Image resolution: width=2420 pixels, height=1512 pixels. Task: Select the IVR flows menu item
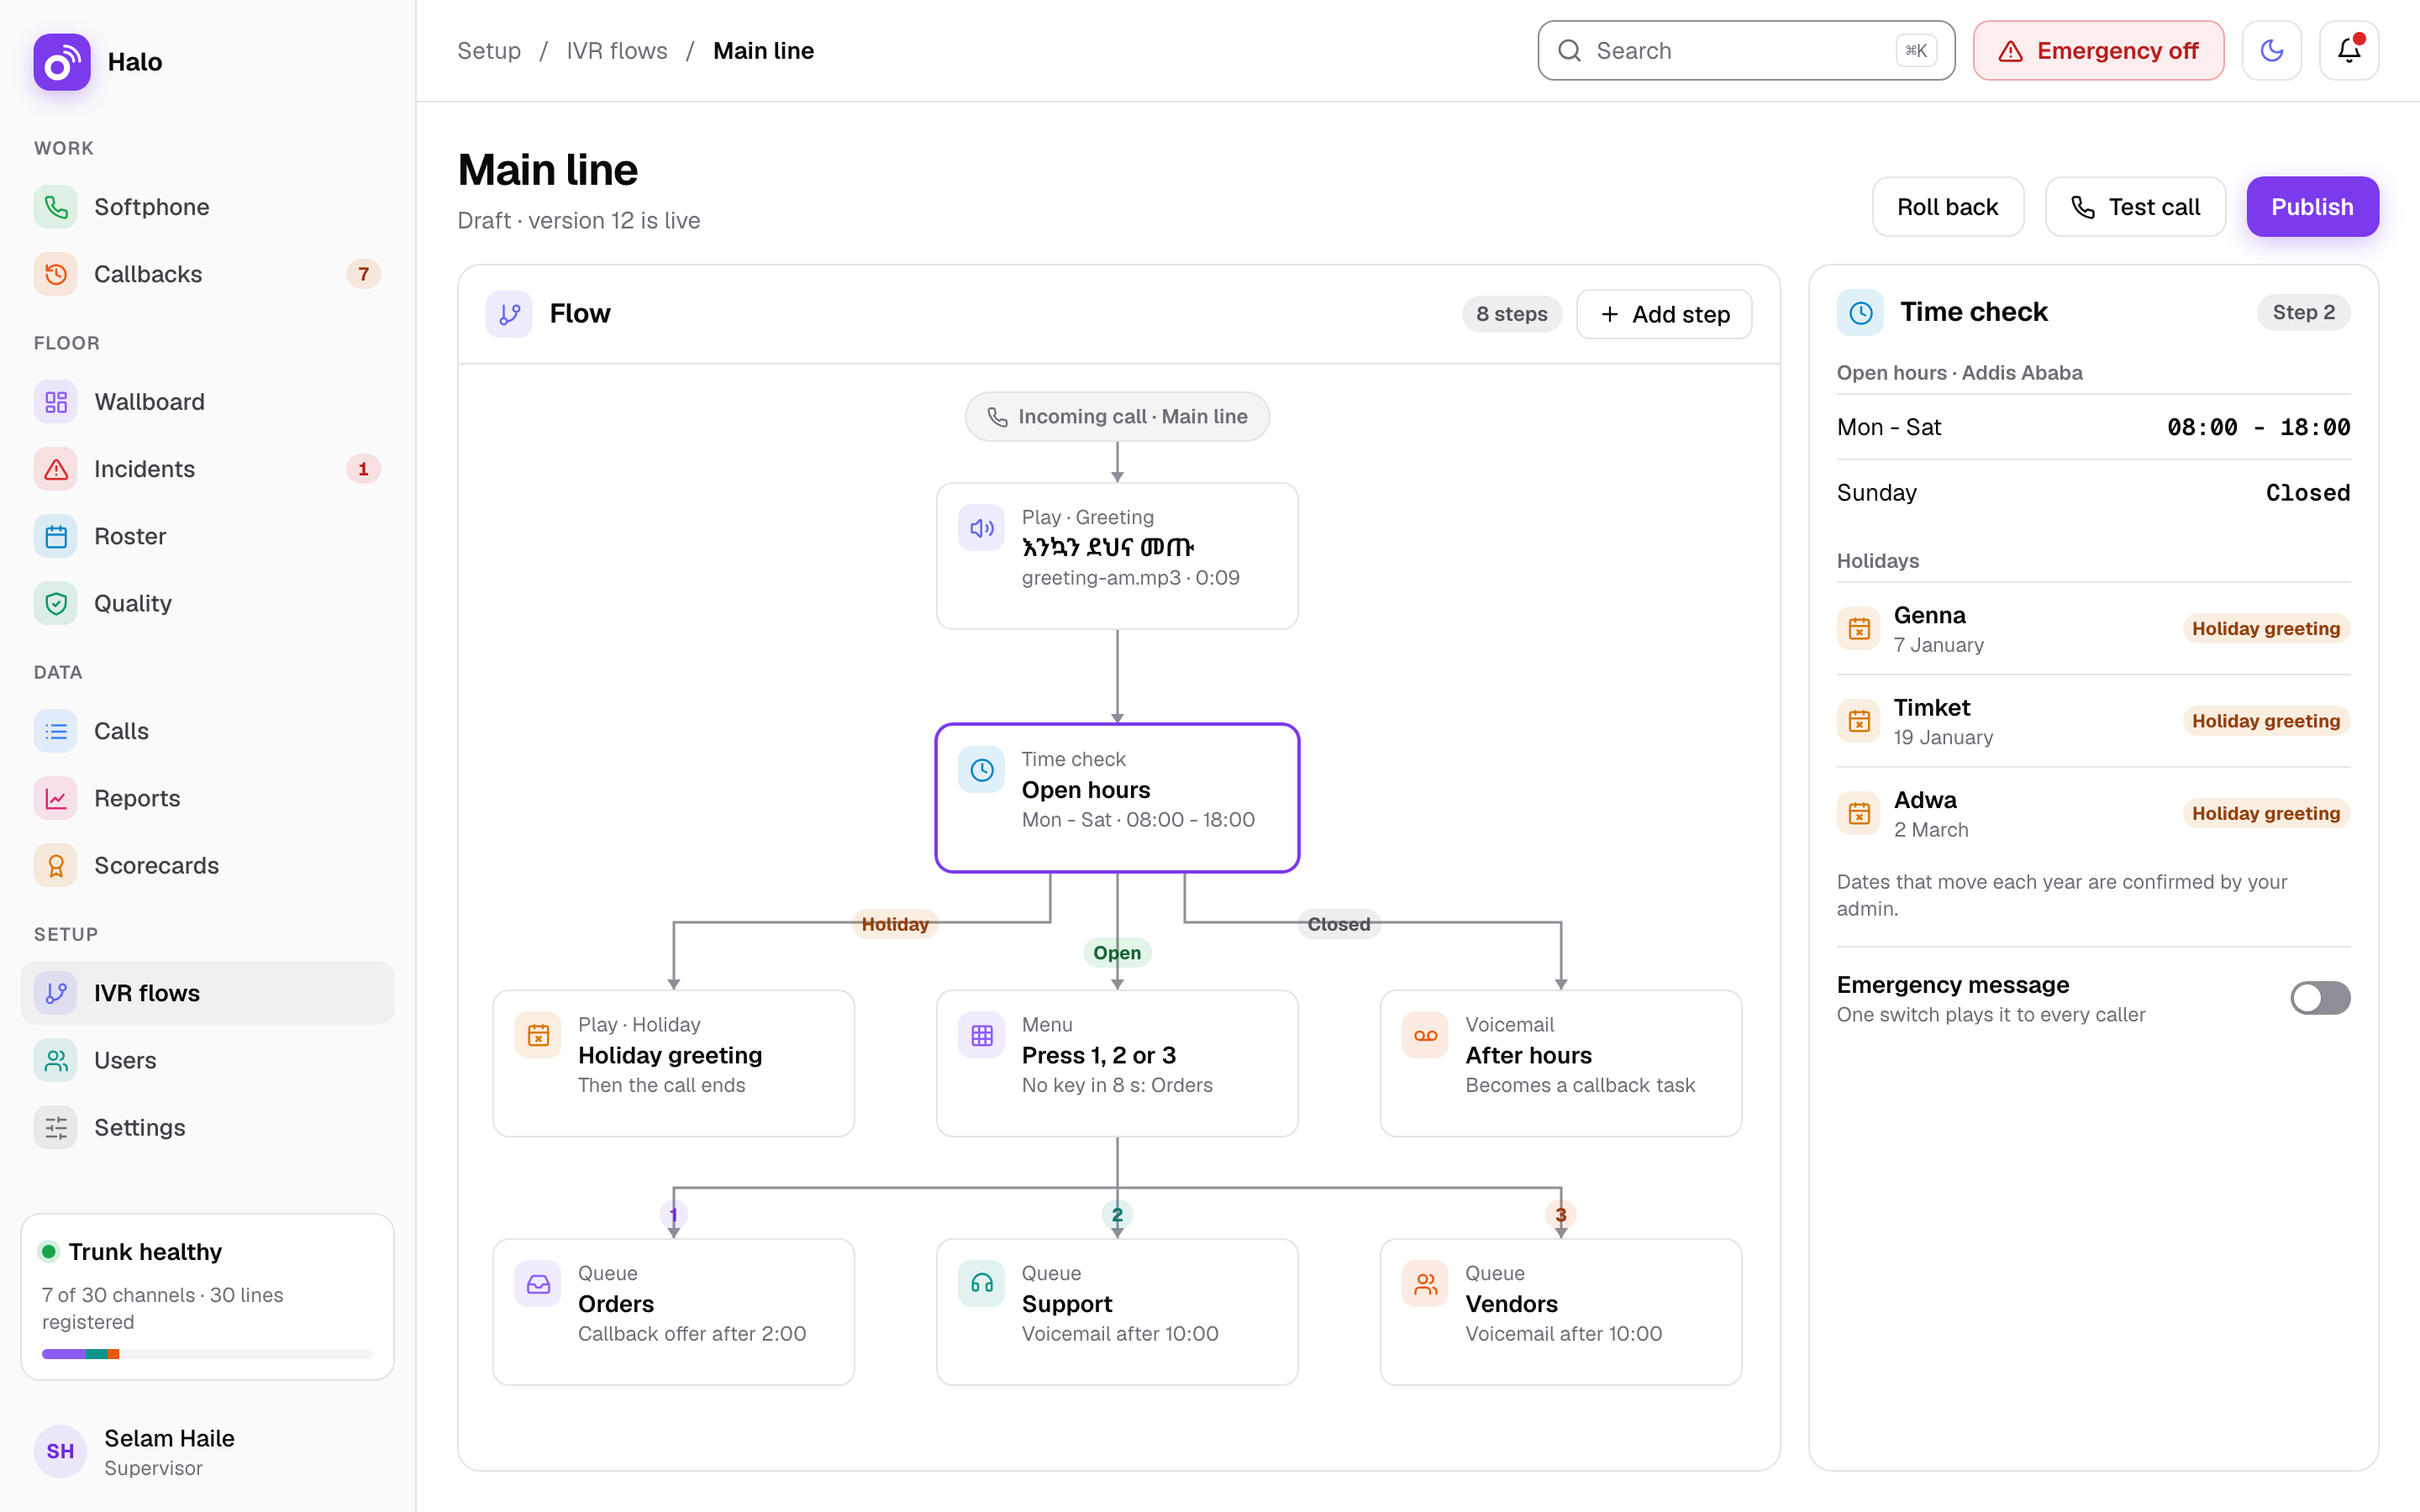pyautogui.click(x=207, y=993)
